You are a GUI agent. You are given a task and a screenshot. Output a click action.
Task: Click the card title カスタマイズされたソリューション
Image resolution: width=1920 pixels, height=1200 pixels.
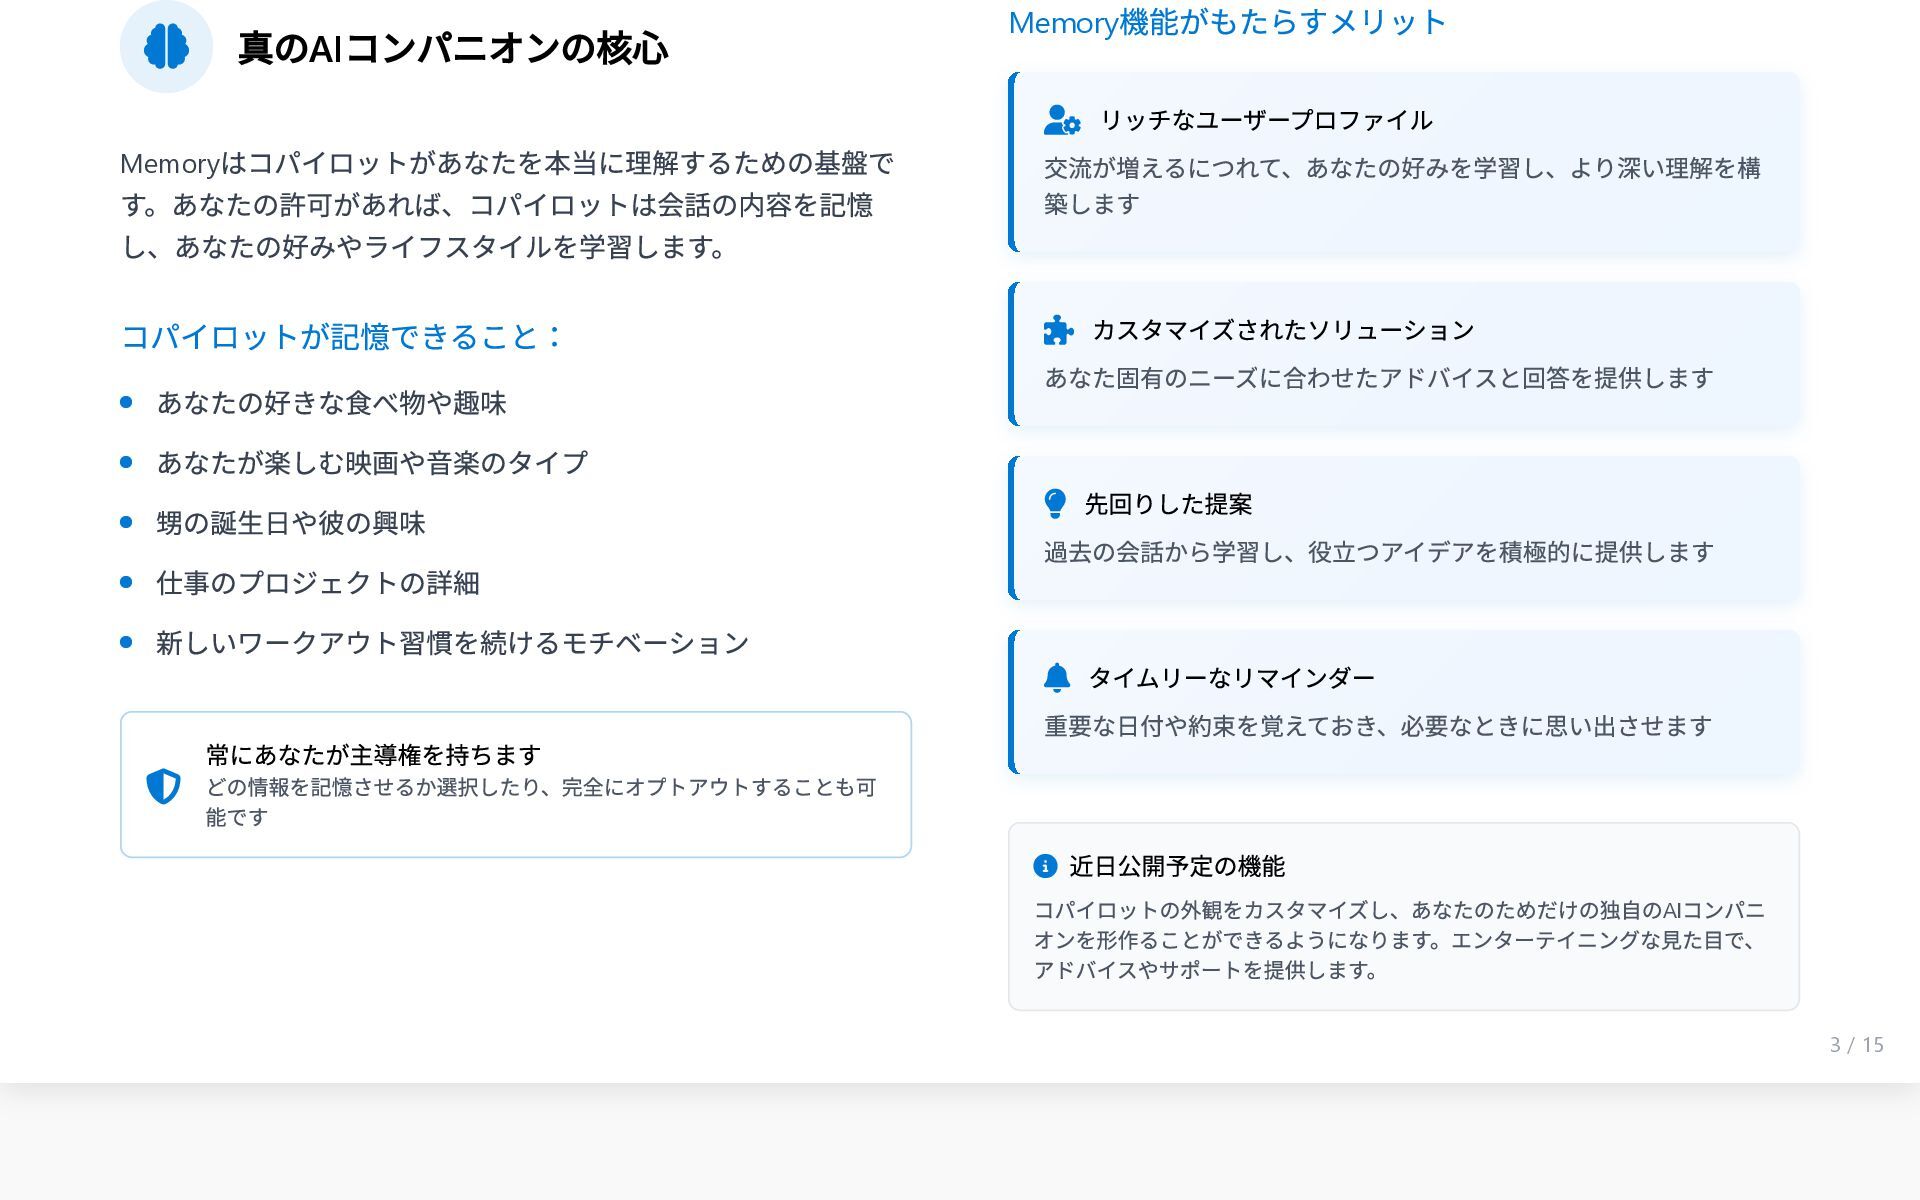[1283, 330]
